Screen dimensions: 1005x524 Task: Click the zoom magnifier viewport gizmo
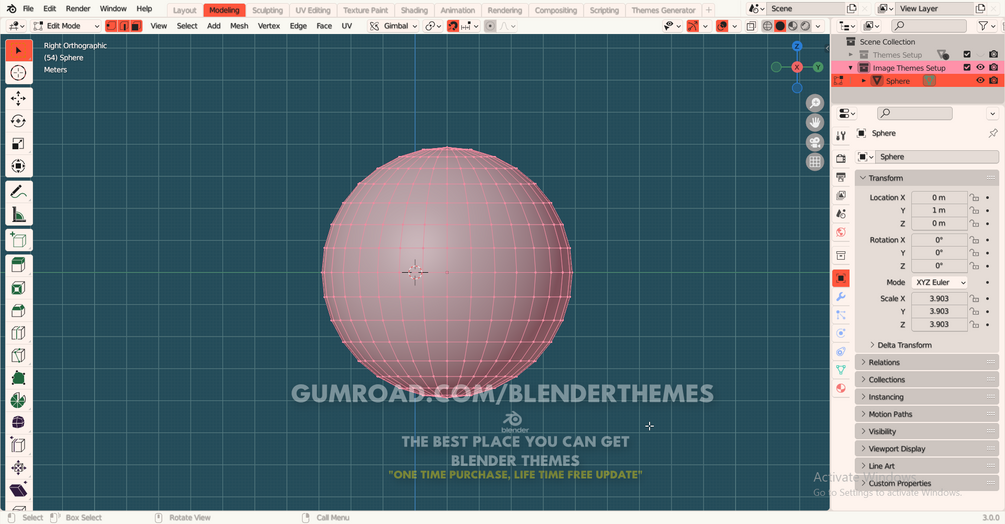[x=815, y=102]
